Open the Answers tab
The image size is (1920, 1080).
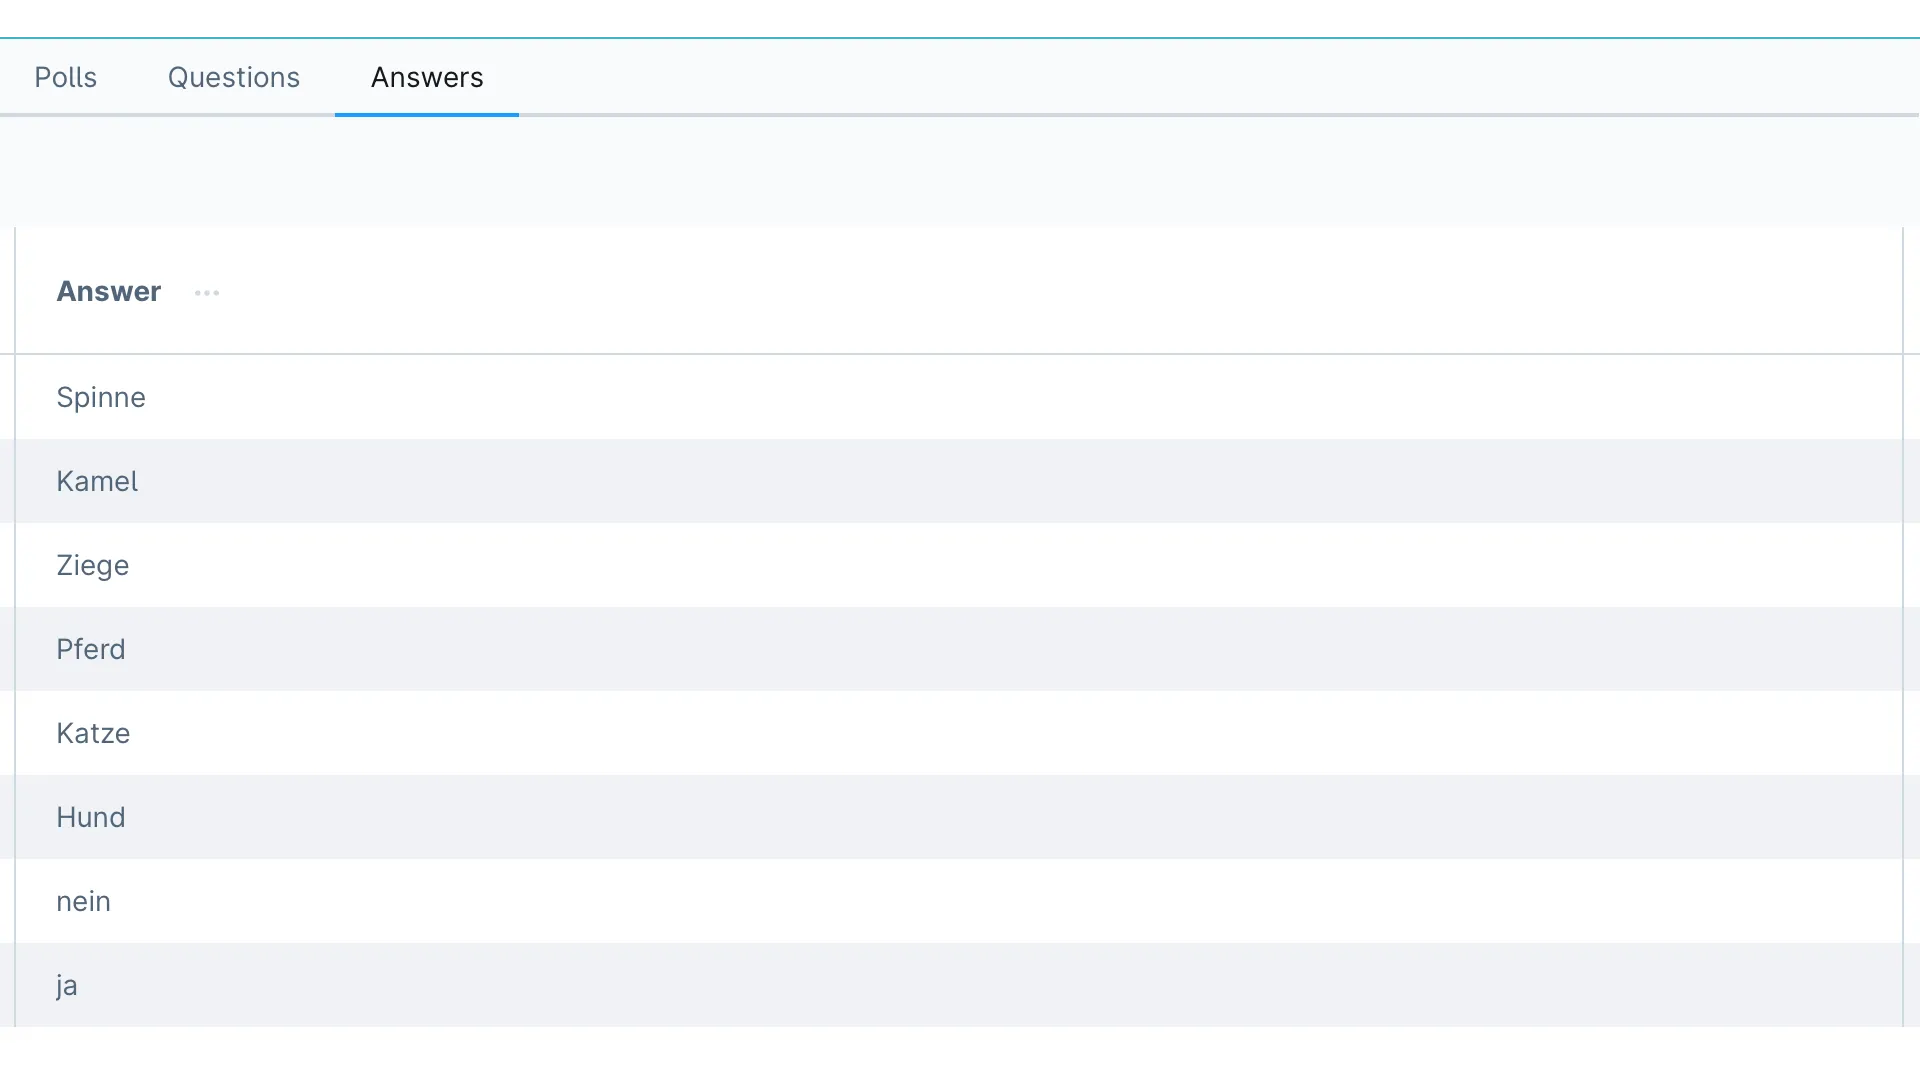(426, 77)
